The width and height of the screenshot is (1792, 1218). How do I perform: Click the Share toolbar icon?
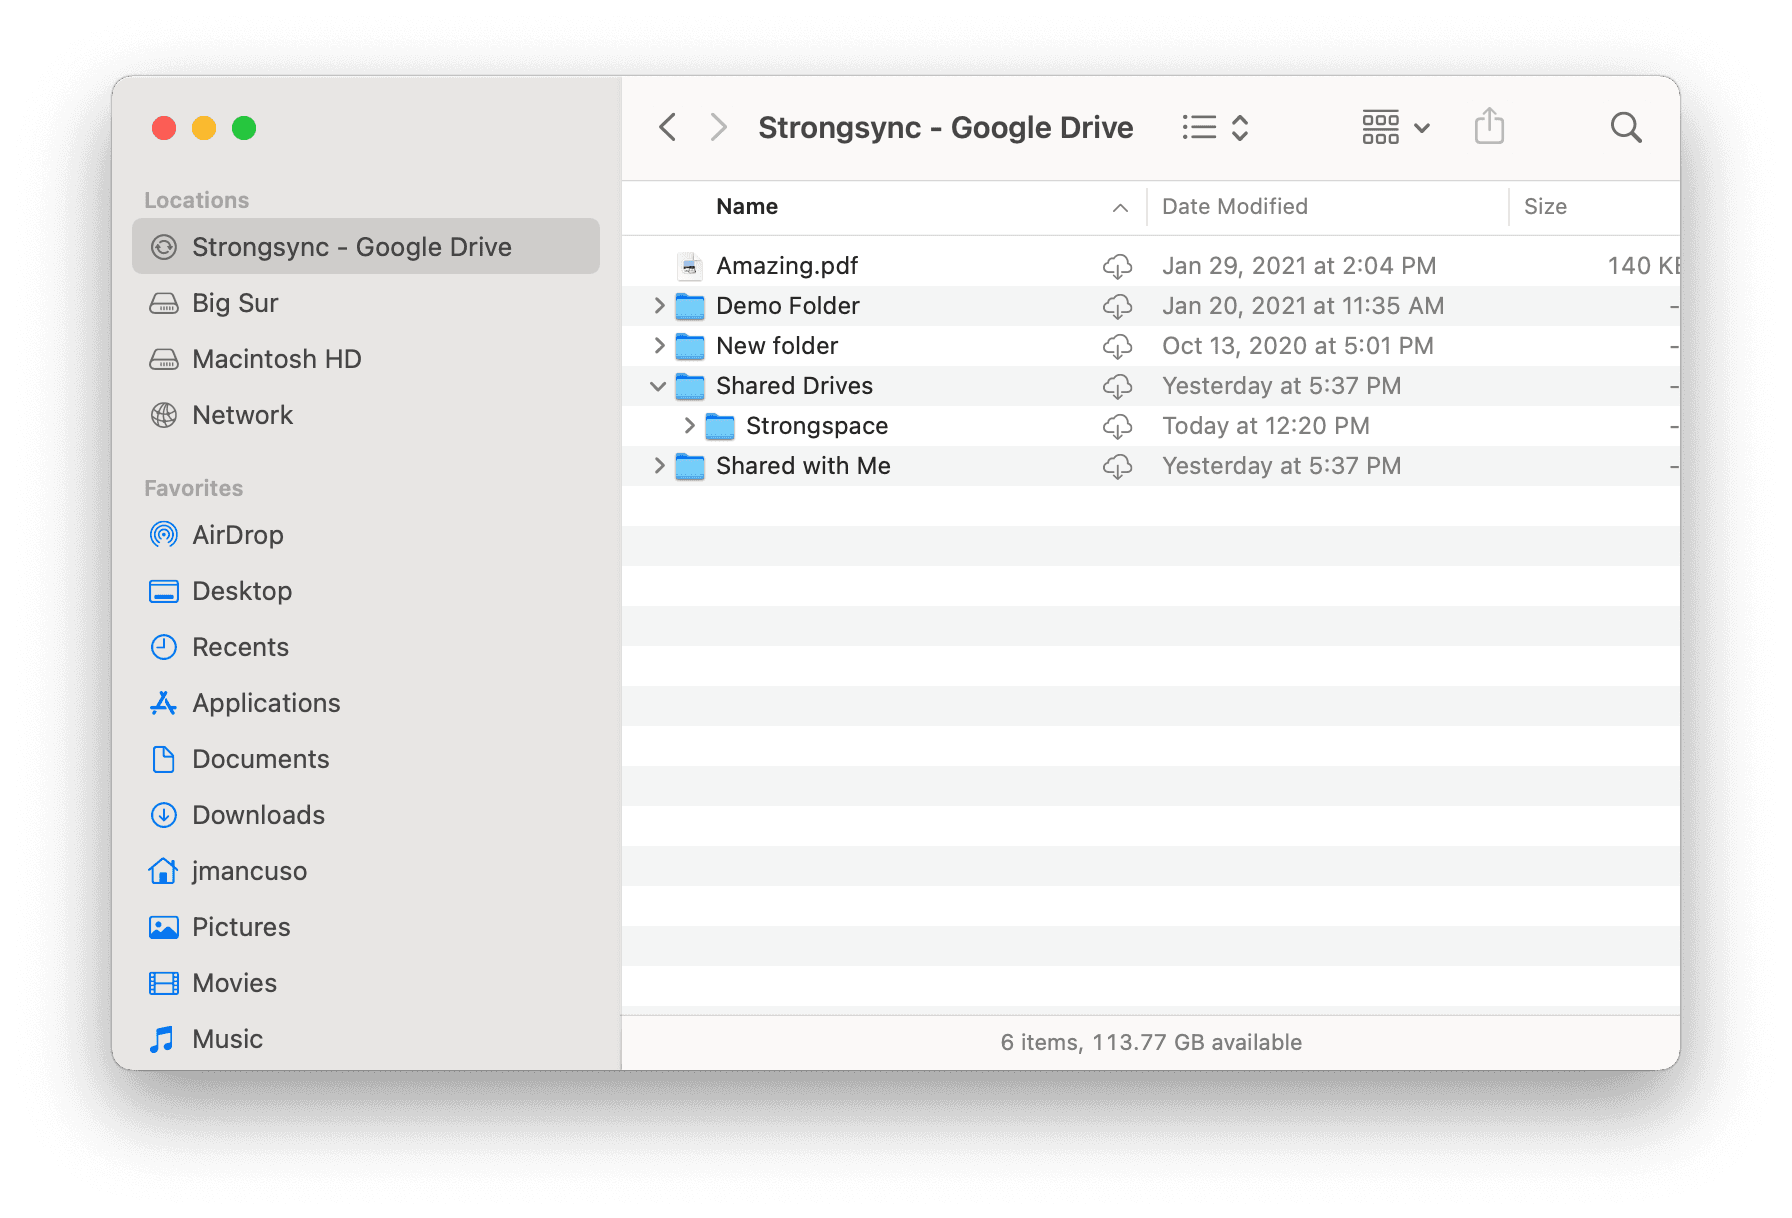[x=1489, y=126]
